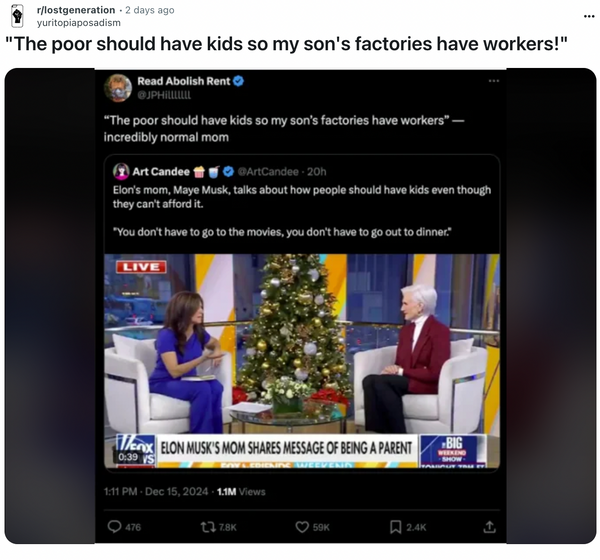Bookmark the tweet with the bookmark icon
Viewport: 600px width, 560px height.
point(395,527)
